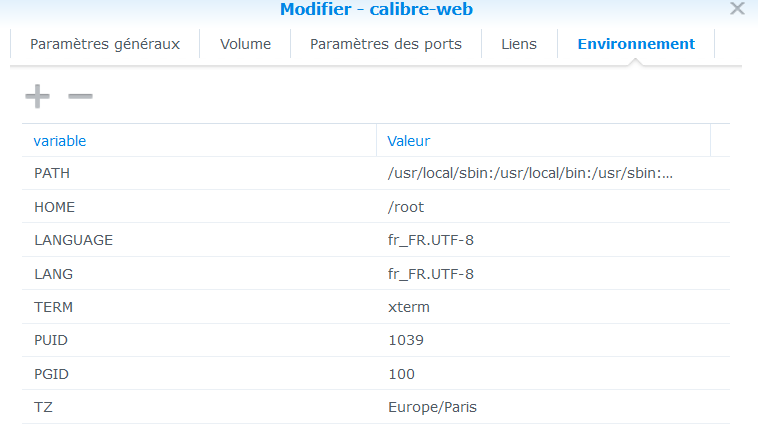
Task: Edit the PGID value 100
Action: 401,374
